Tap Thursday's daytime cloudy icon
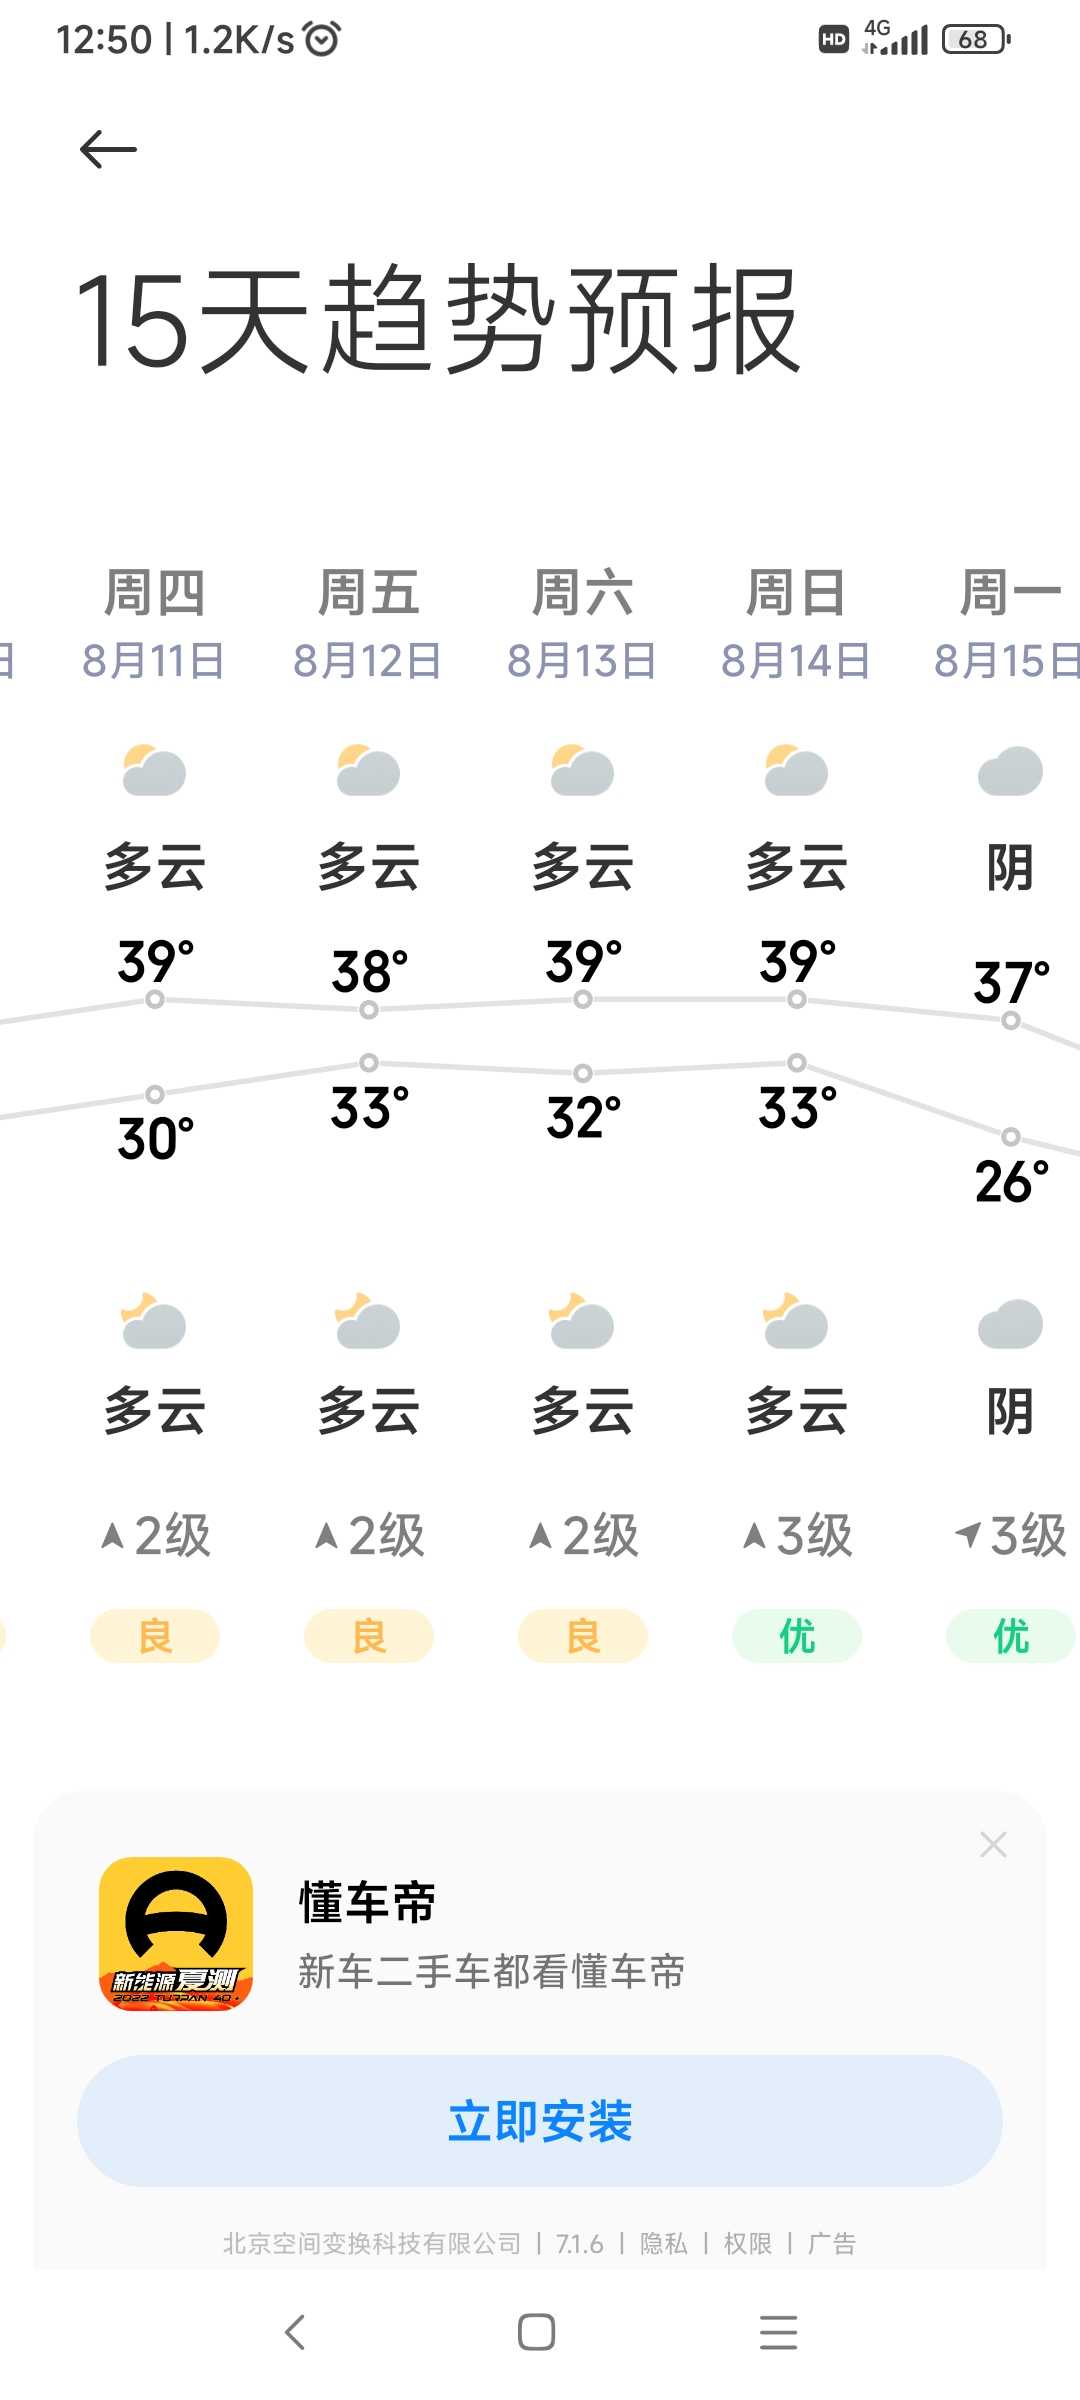Viewport: 1080px width, 2400px height. click(154, 770)
